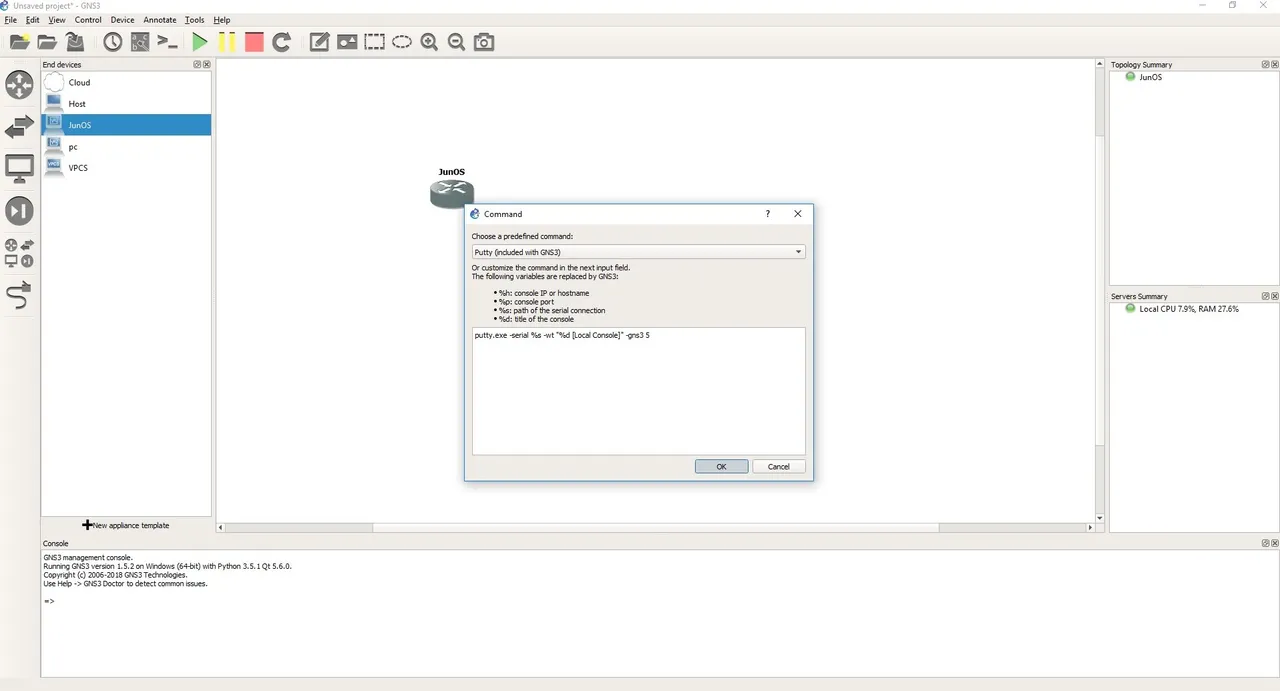Select Local CPU entry in Servers Summary

(1188, 309)
